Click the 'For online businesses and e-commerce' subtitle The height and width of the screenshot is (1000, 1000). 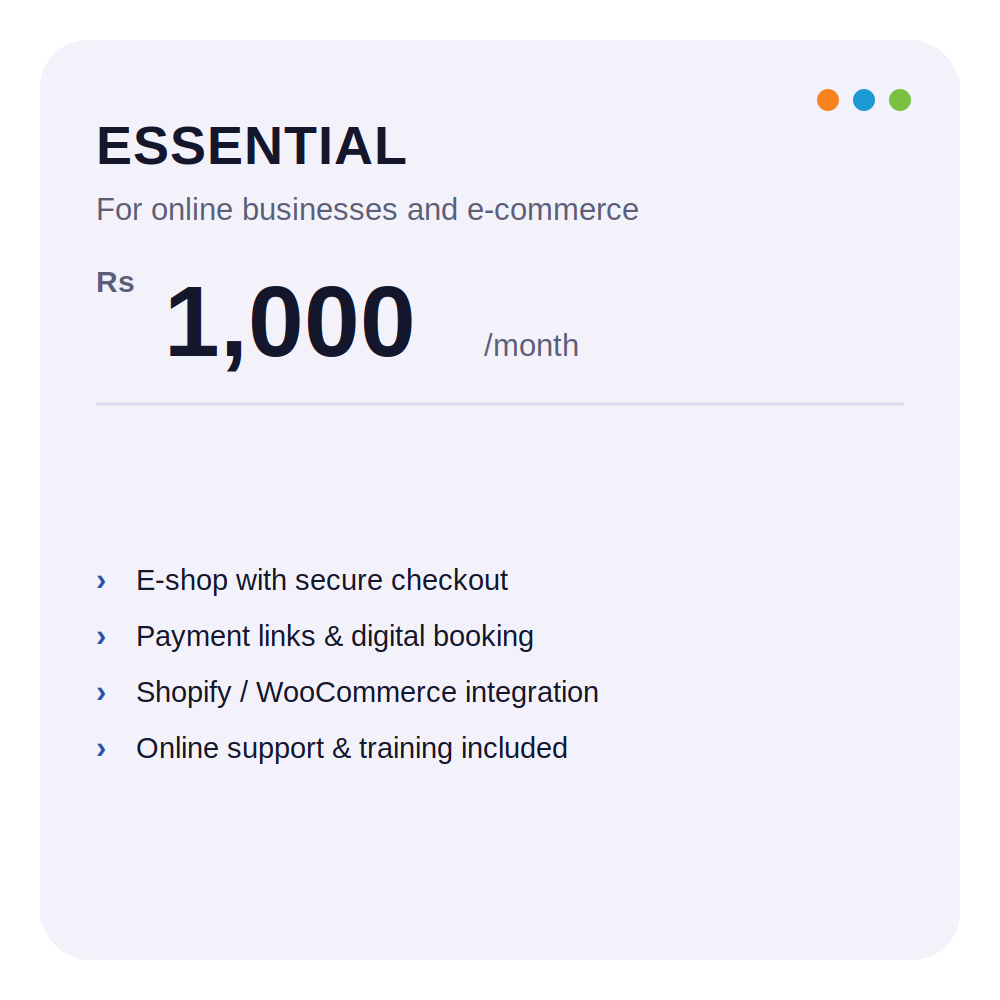[x=367, y=210]
